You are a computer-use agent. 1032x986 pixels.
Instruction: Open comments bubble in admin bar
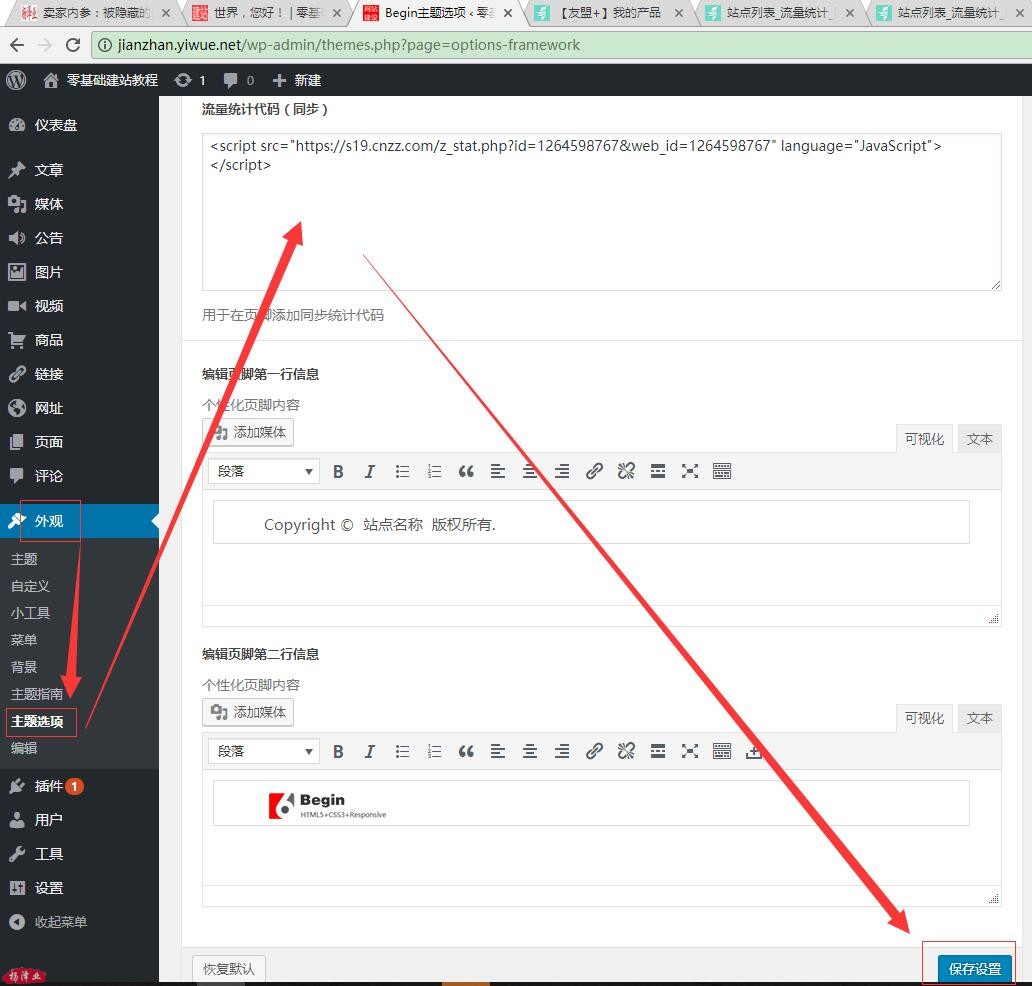(x=238, y=80)
